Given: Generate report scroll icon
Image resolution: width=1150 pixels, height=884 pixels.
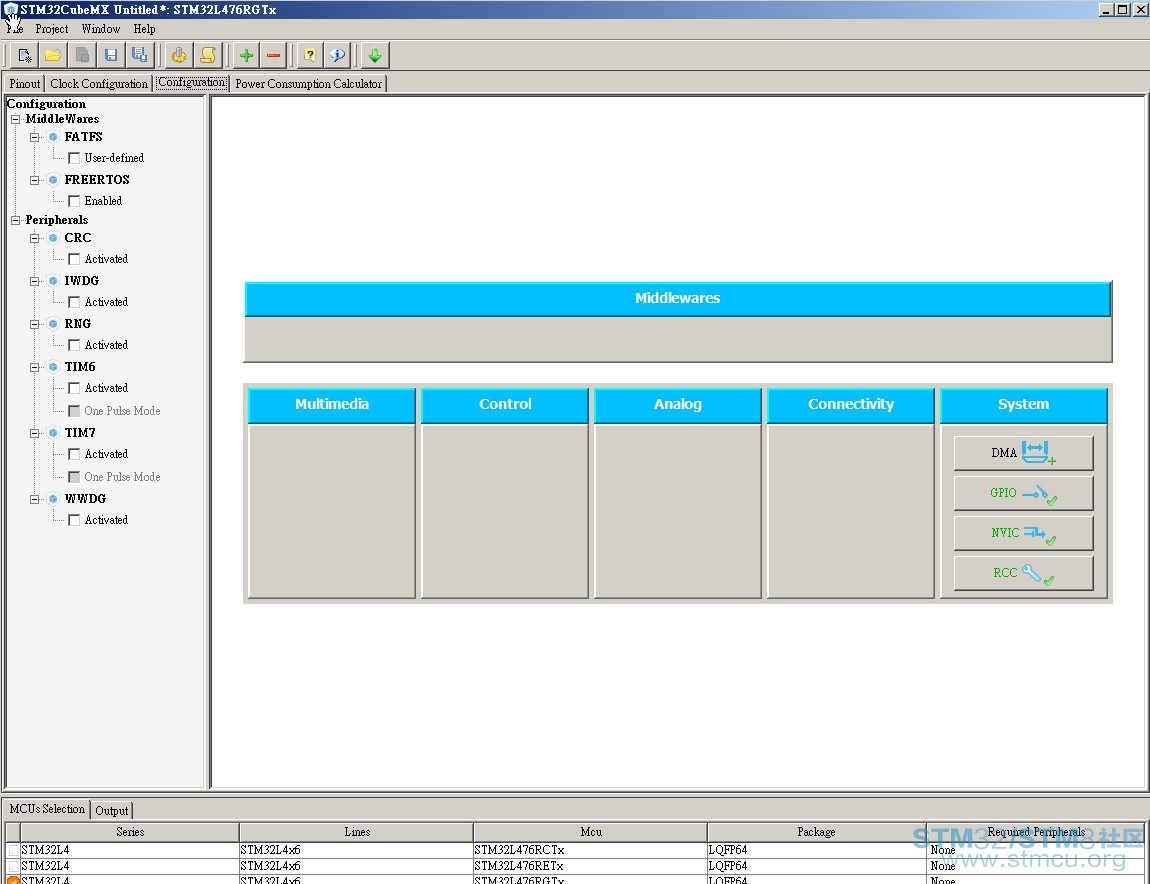Looking at the screenshot, I should [208, 55].
